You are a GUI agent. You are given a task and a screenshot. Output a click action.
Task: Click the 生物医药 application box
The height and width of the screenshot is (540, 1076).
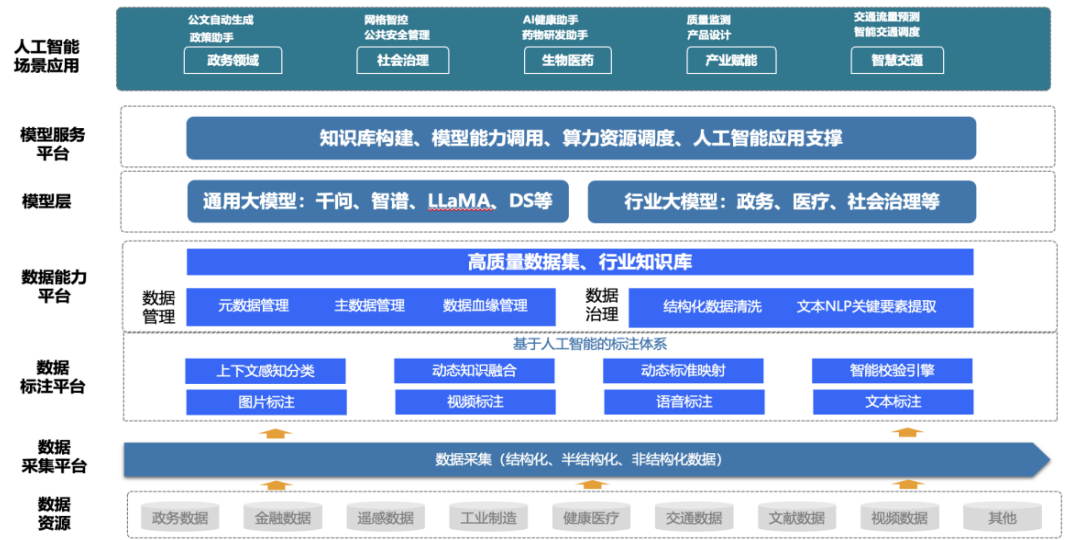pyautogui.click(x=568, y=60)
